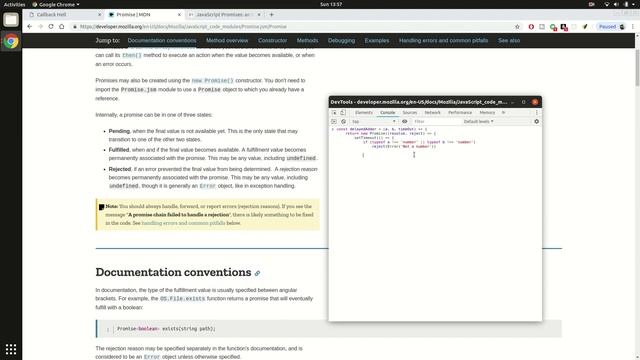Switch to Callback Hell browser tab

pyautogui.click(x=64, y=15)
